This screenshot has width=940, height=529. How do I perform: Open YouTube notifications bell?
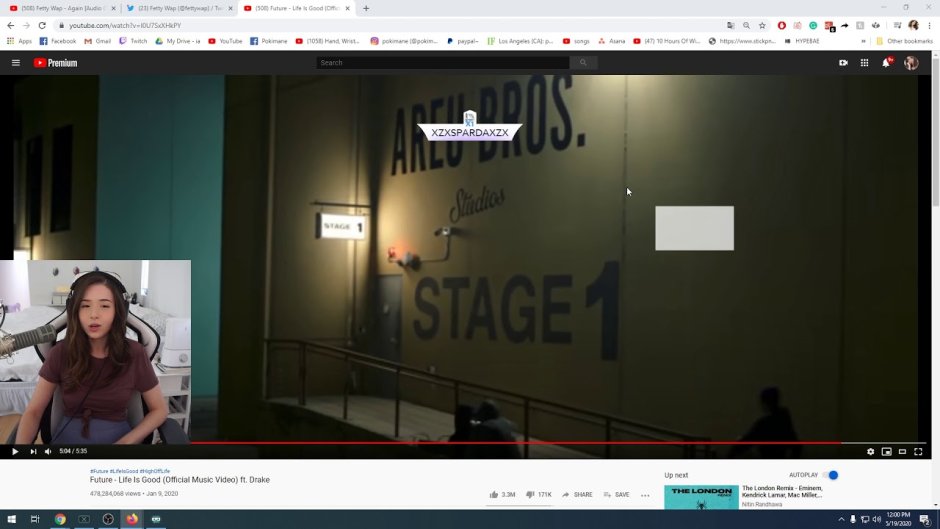pos(885,62)
